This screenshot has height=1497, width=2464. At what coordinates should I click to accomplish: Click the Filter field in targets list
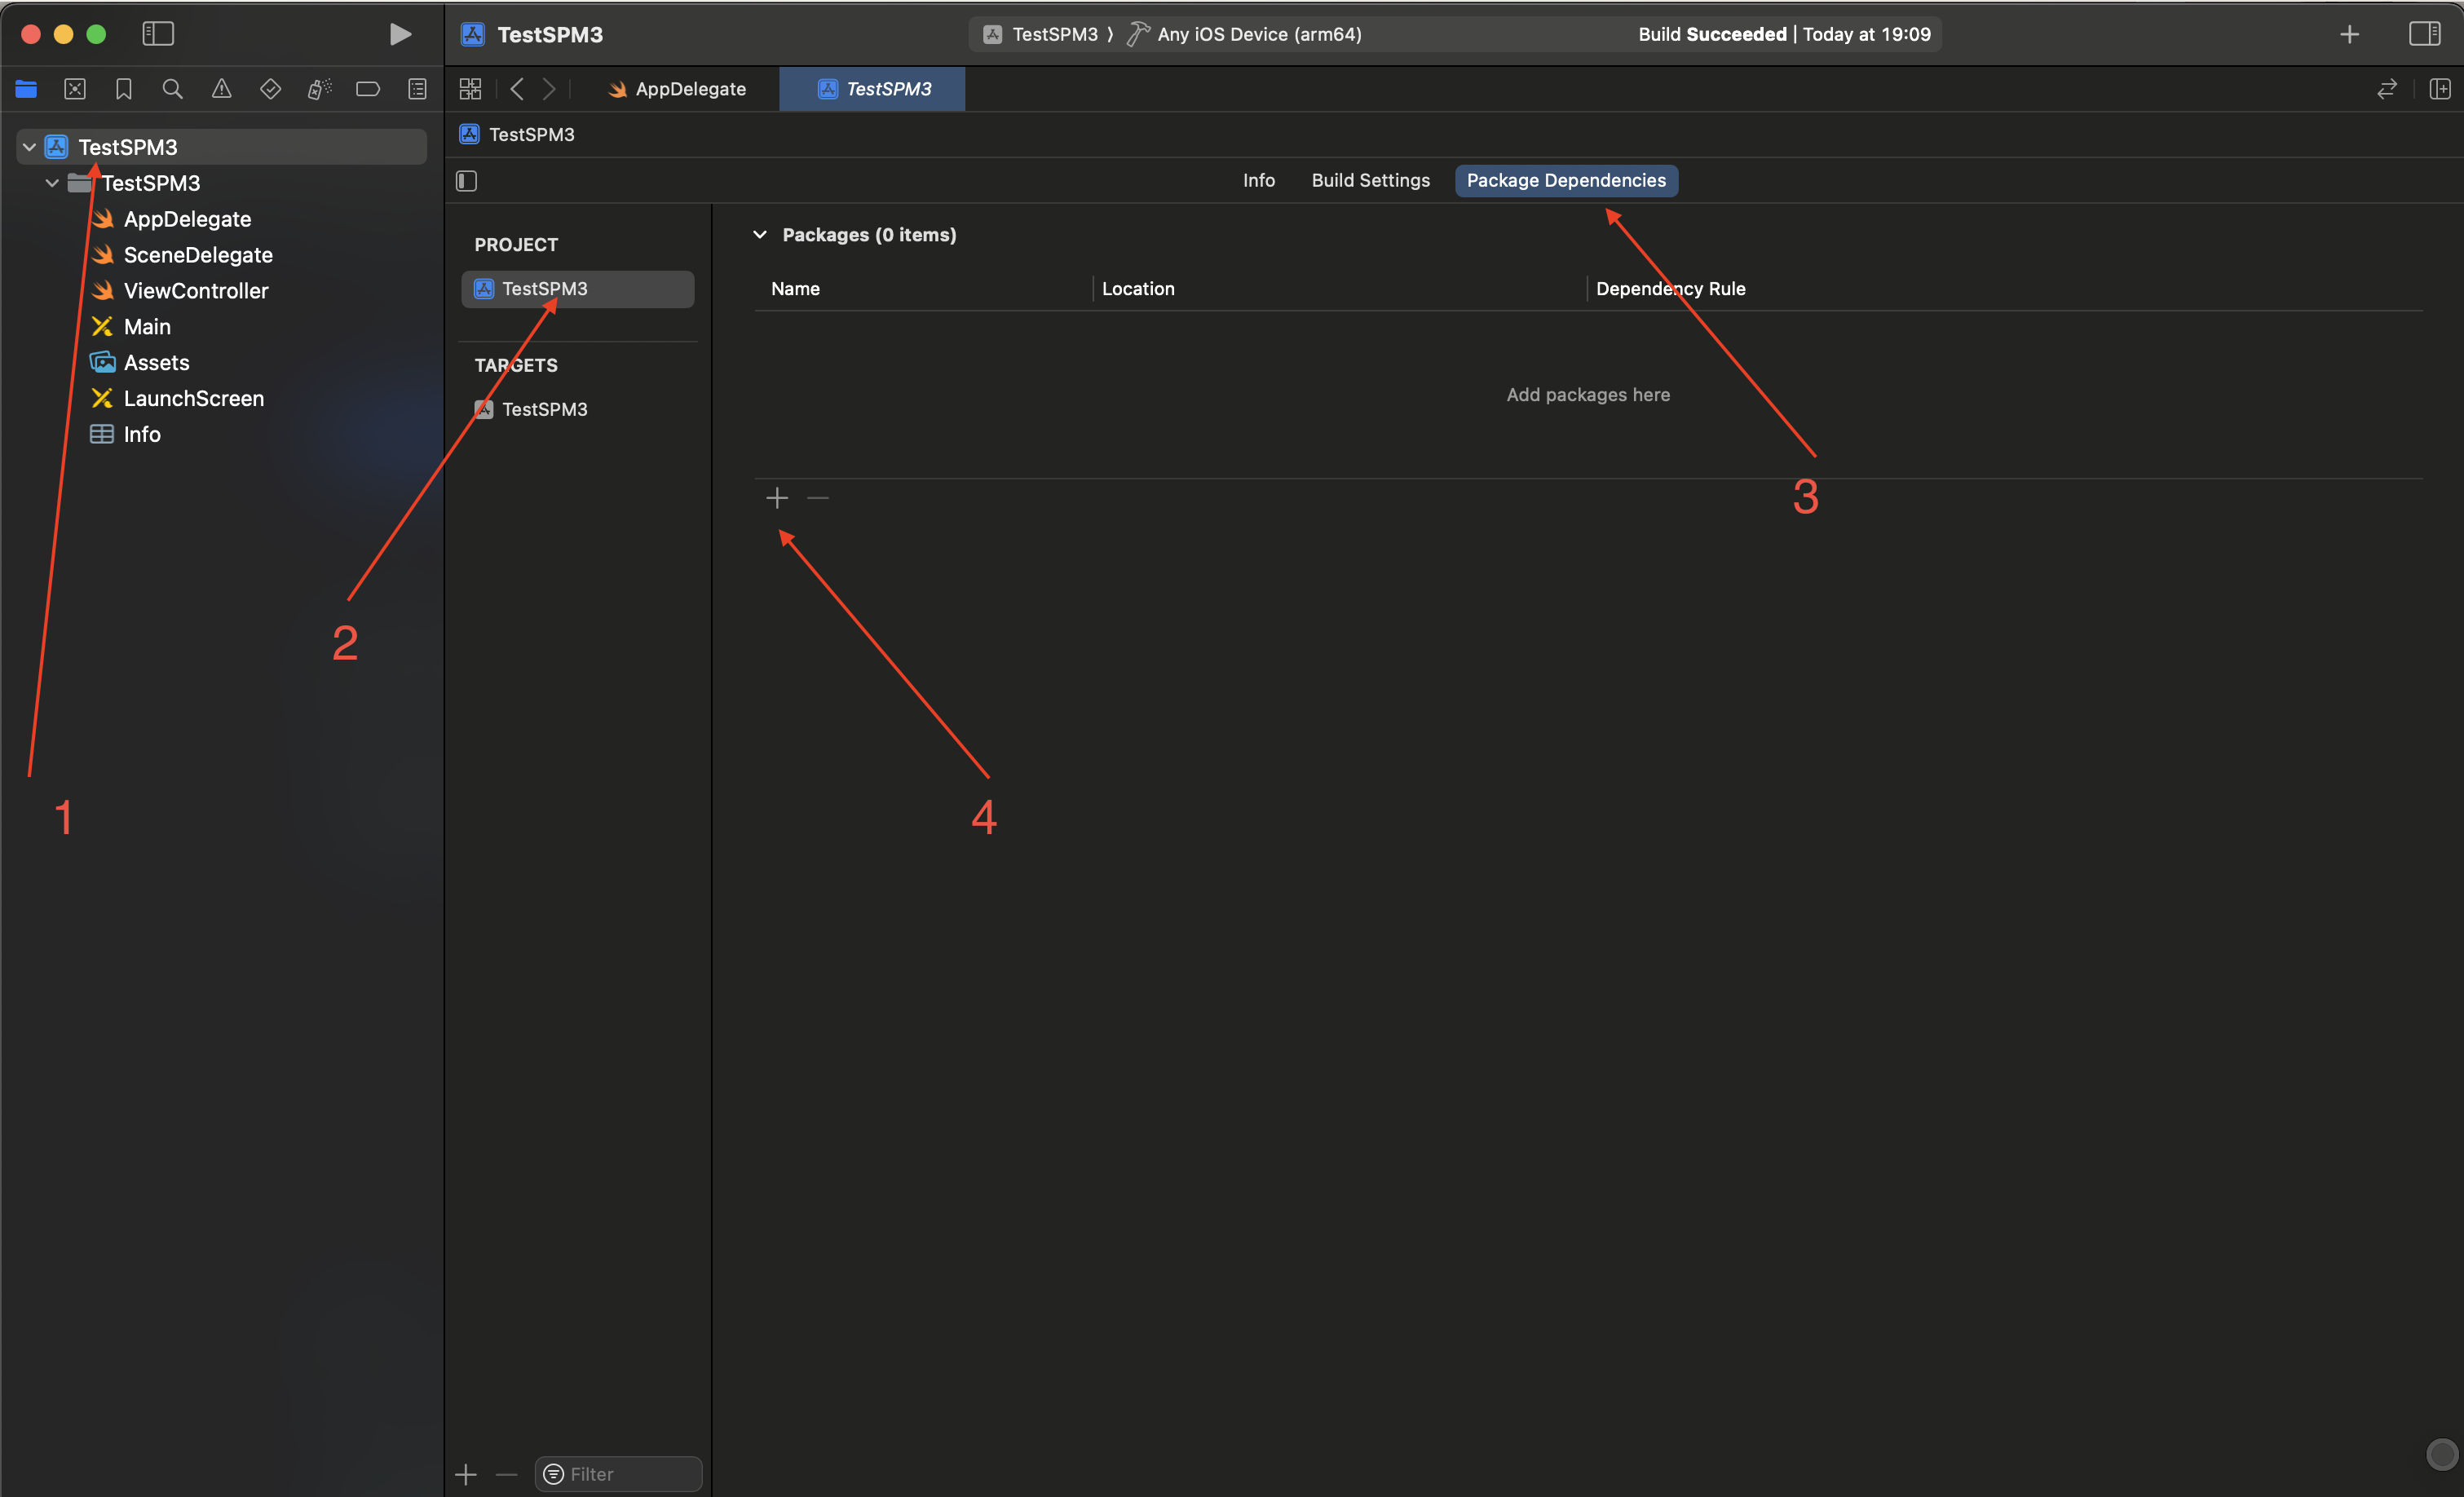pyautogui.click(x=619, y=1474)
